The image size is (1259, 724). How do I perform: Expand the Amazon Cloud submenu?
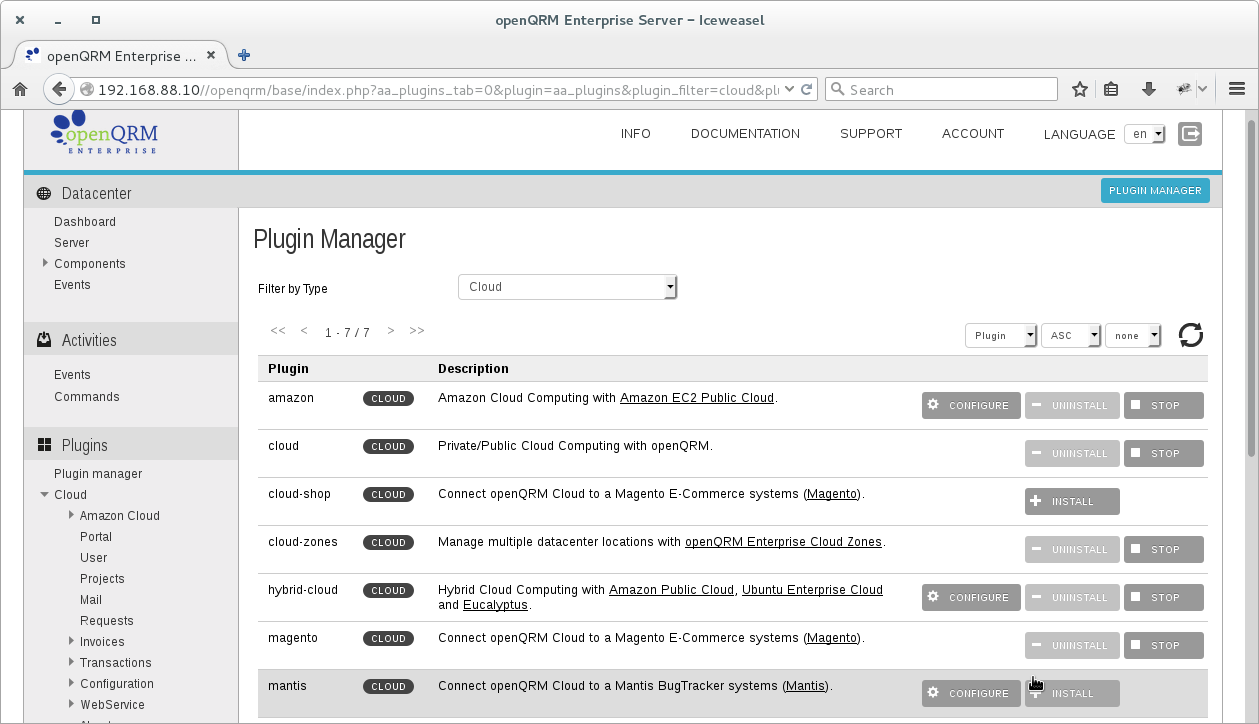coord(72,516)
